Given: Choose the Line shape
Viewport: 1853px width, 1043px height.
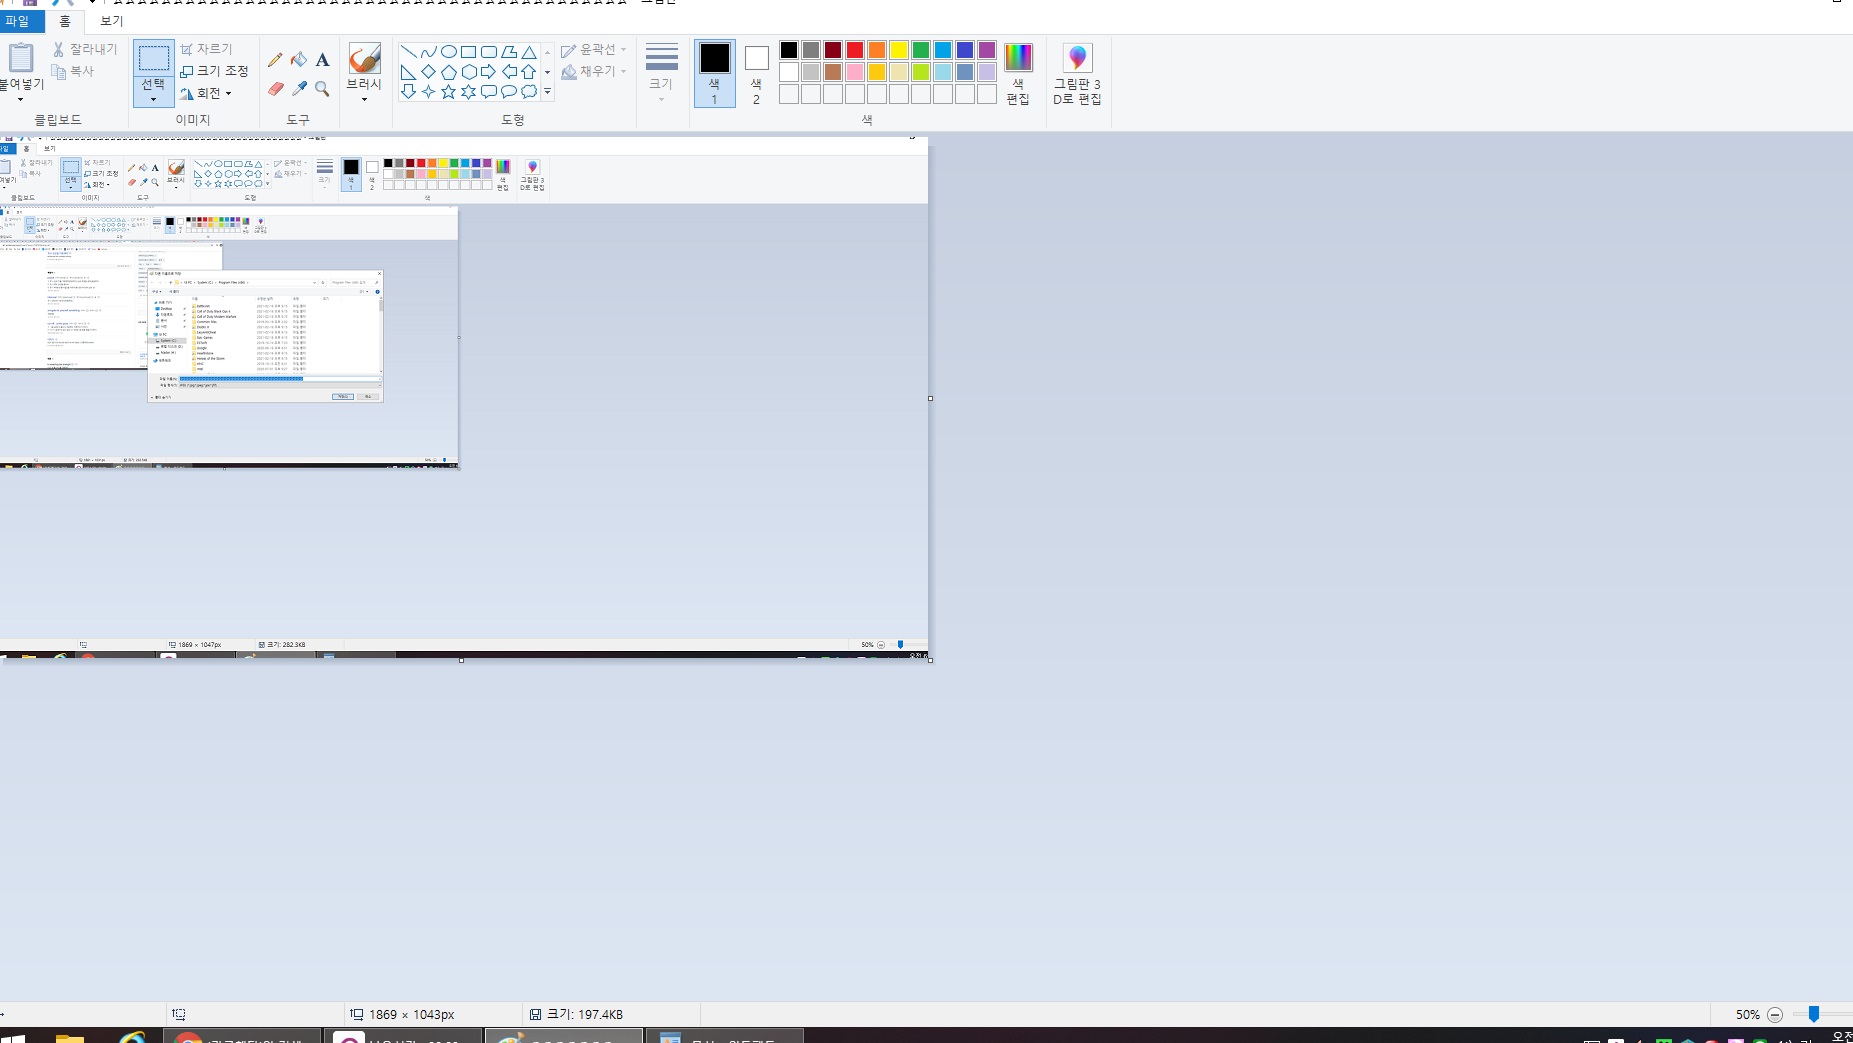Looking at the screenshot, I should [408, 52].
